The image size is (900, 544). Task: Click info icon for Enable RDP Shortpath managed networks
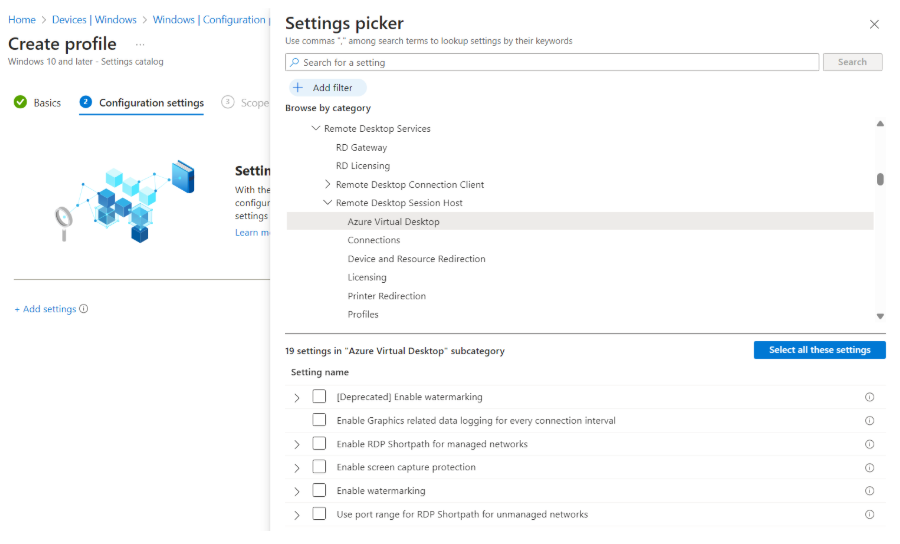869,444
